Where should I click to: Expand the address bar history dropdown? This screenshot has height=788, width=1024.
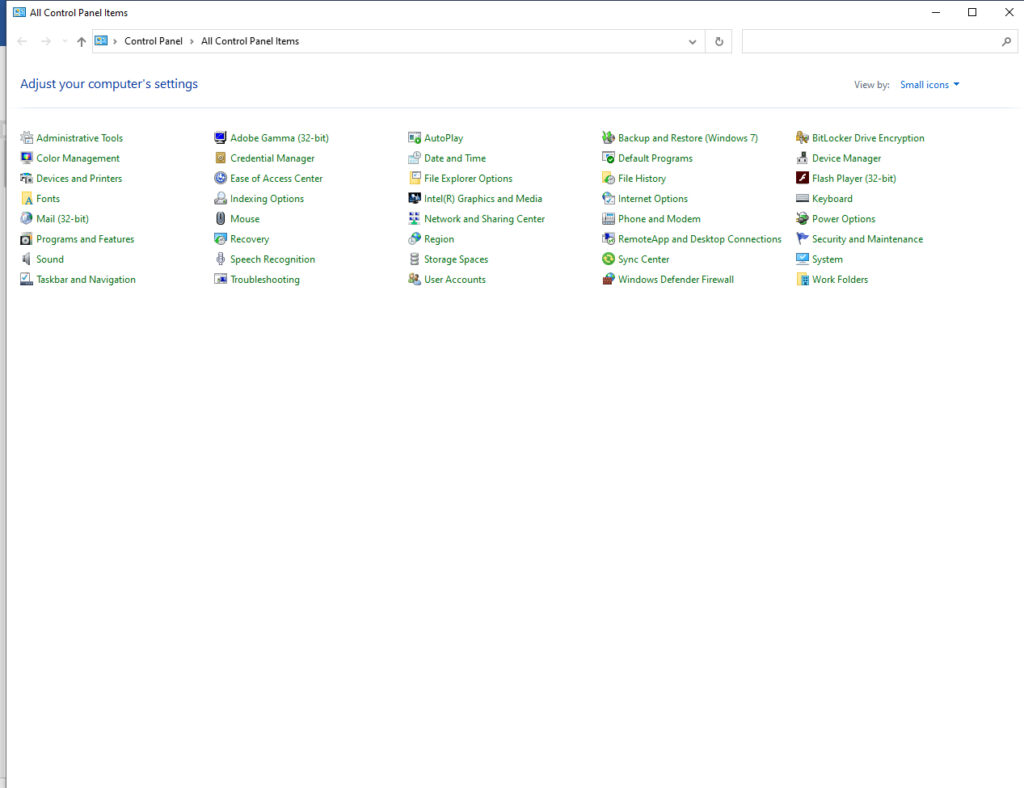click(x=692, y=42)
